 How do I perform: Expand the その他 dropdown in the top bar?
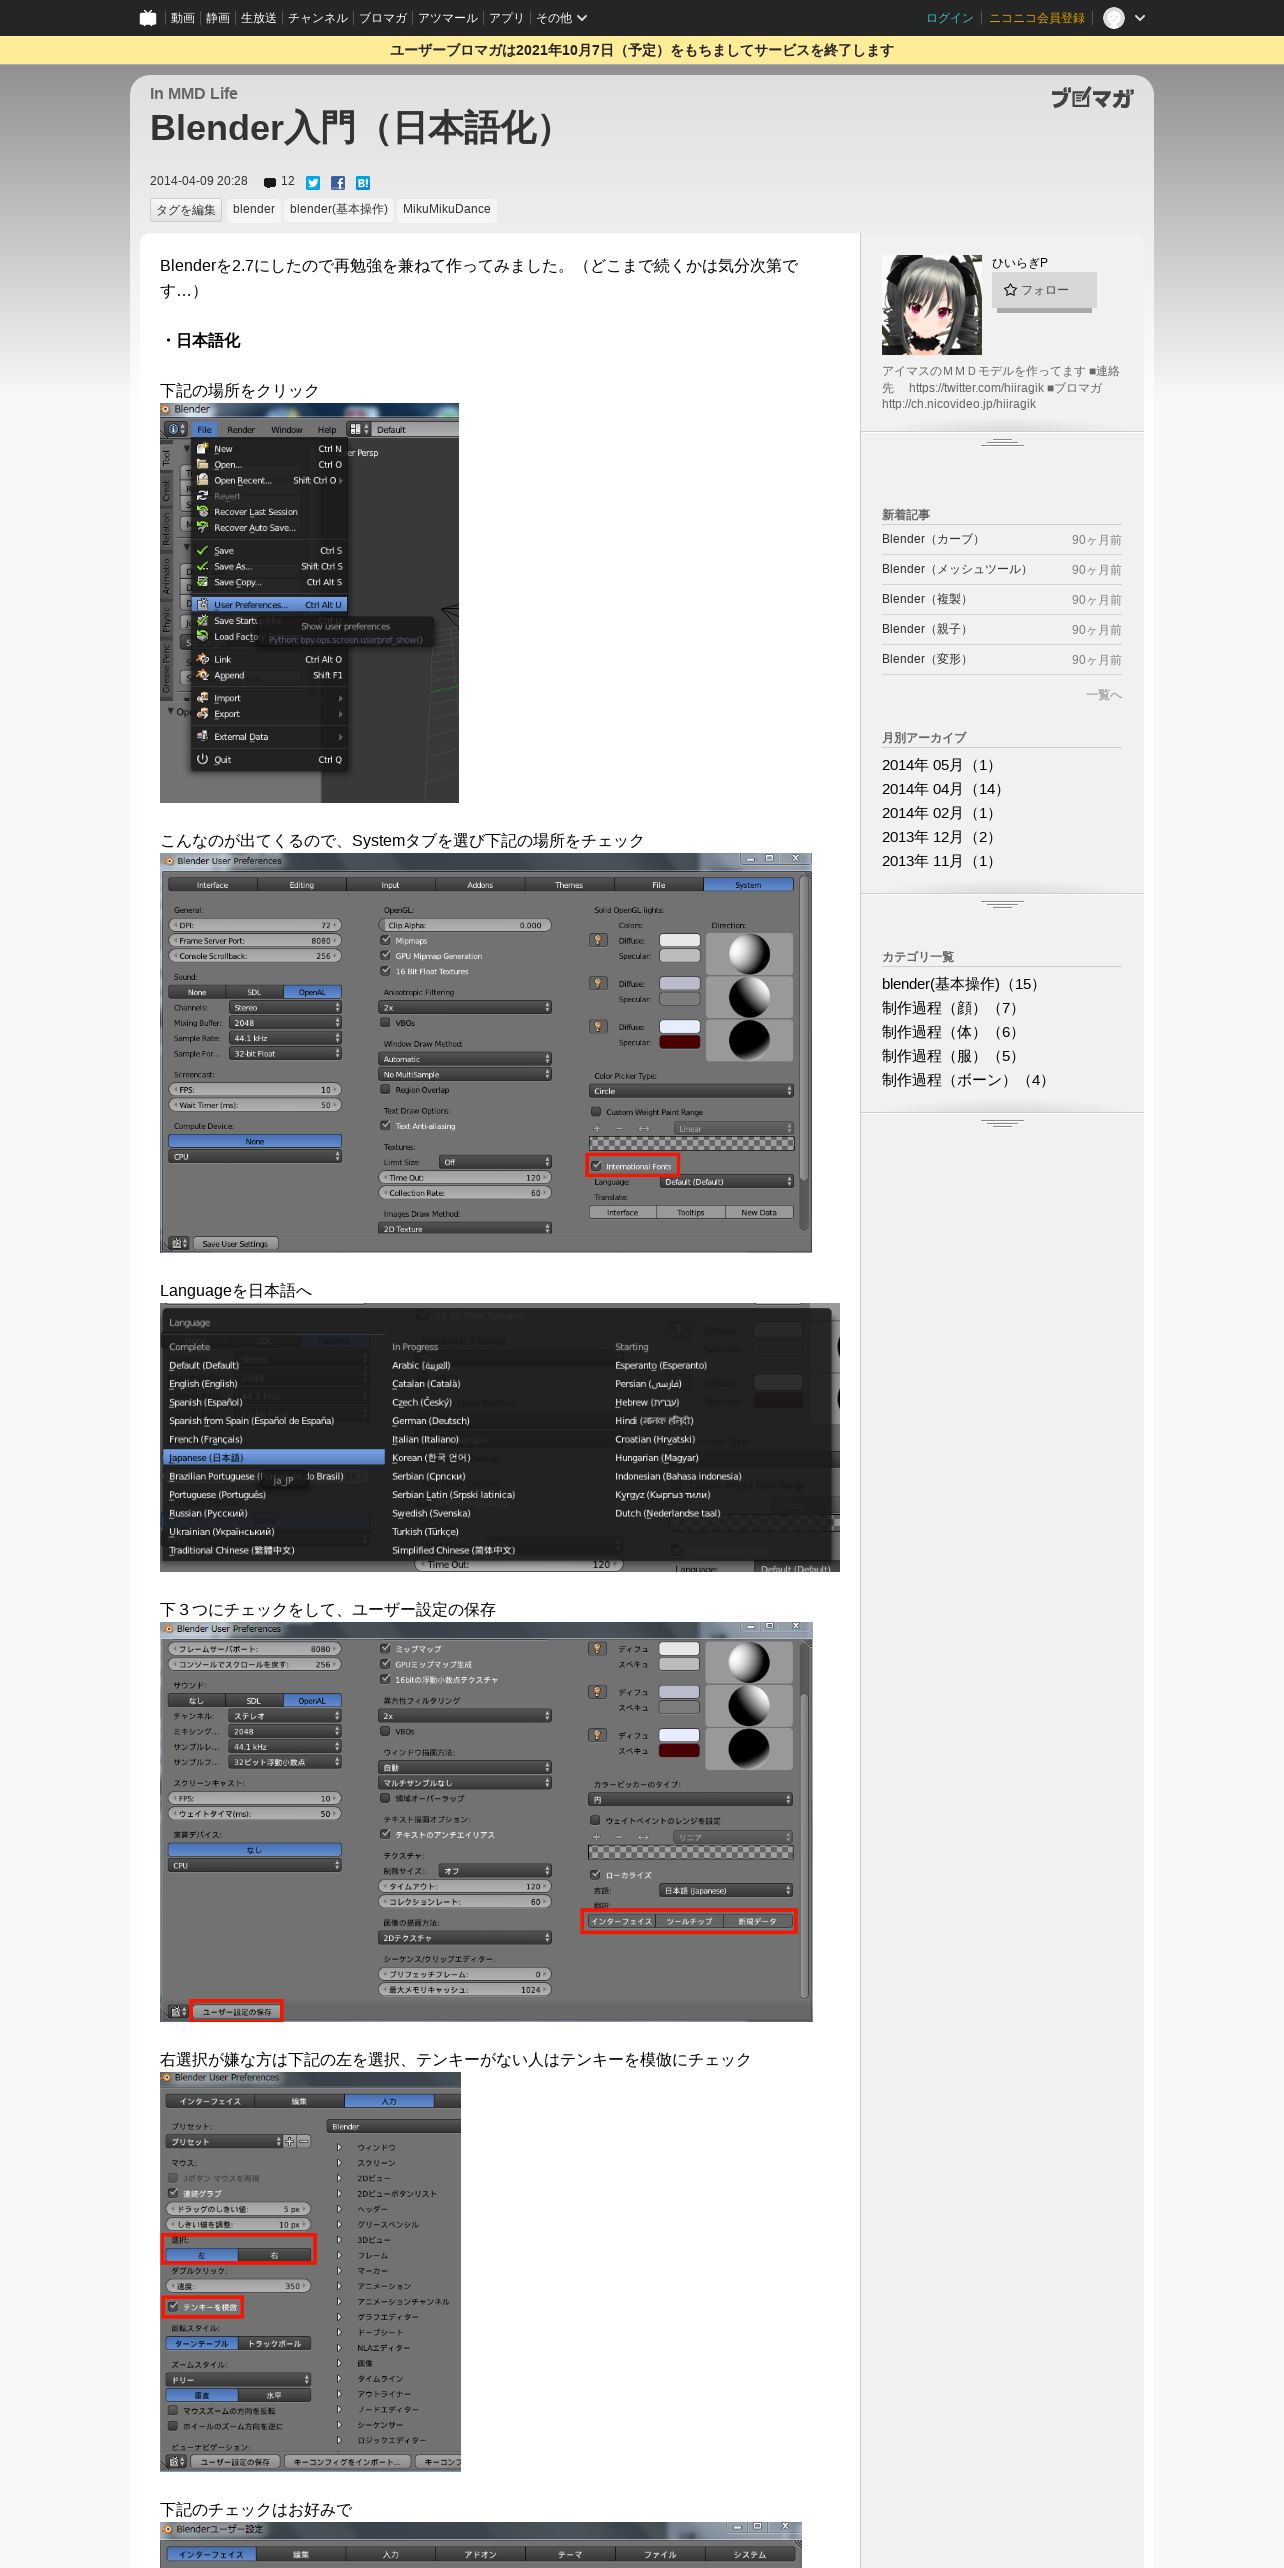click(561, 18)
